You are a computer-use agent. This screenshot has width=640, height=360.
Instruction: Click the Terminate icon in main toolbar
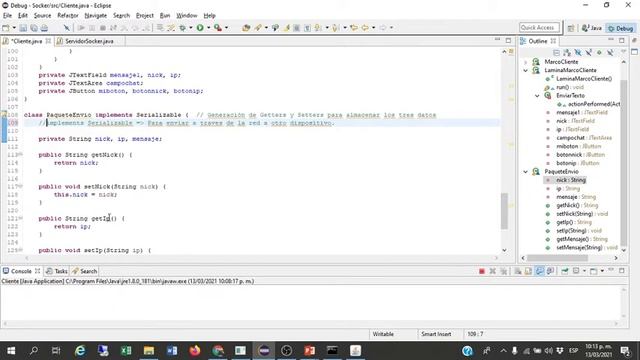click(x=102, y=28)
